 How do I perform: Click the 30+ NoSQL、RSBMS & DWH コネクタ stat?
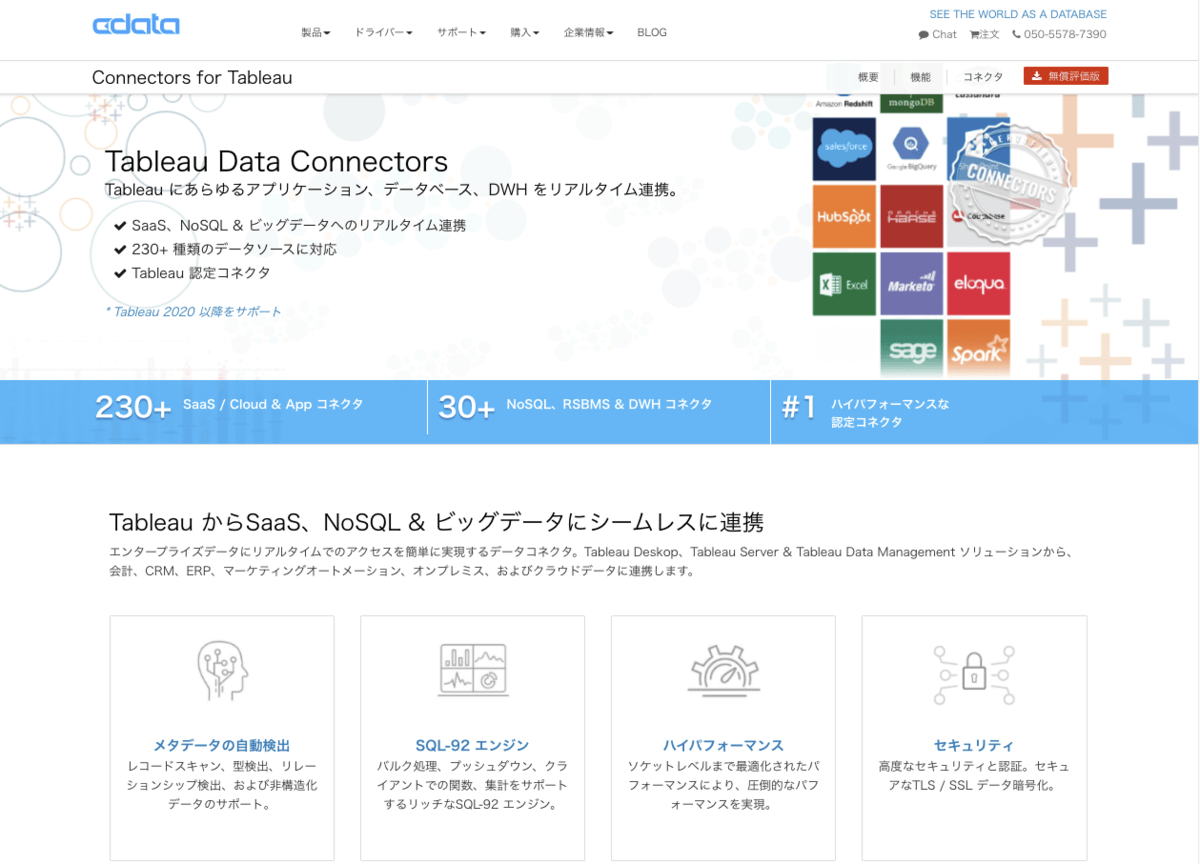[x=575, y=406]
